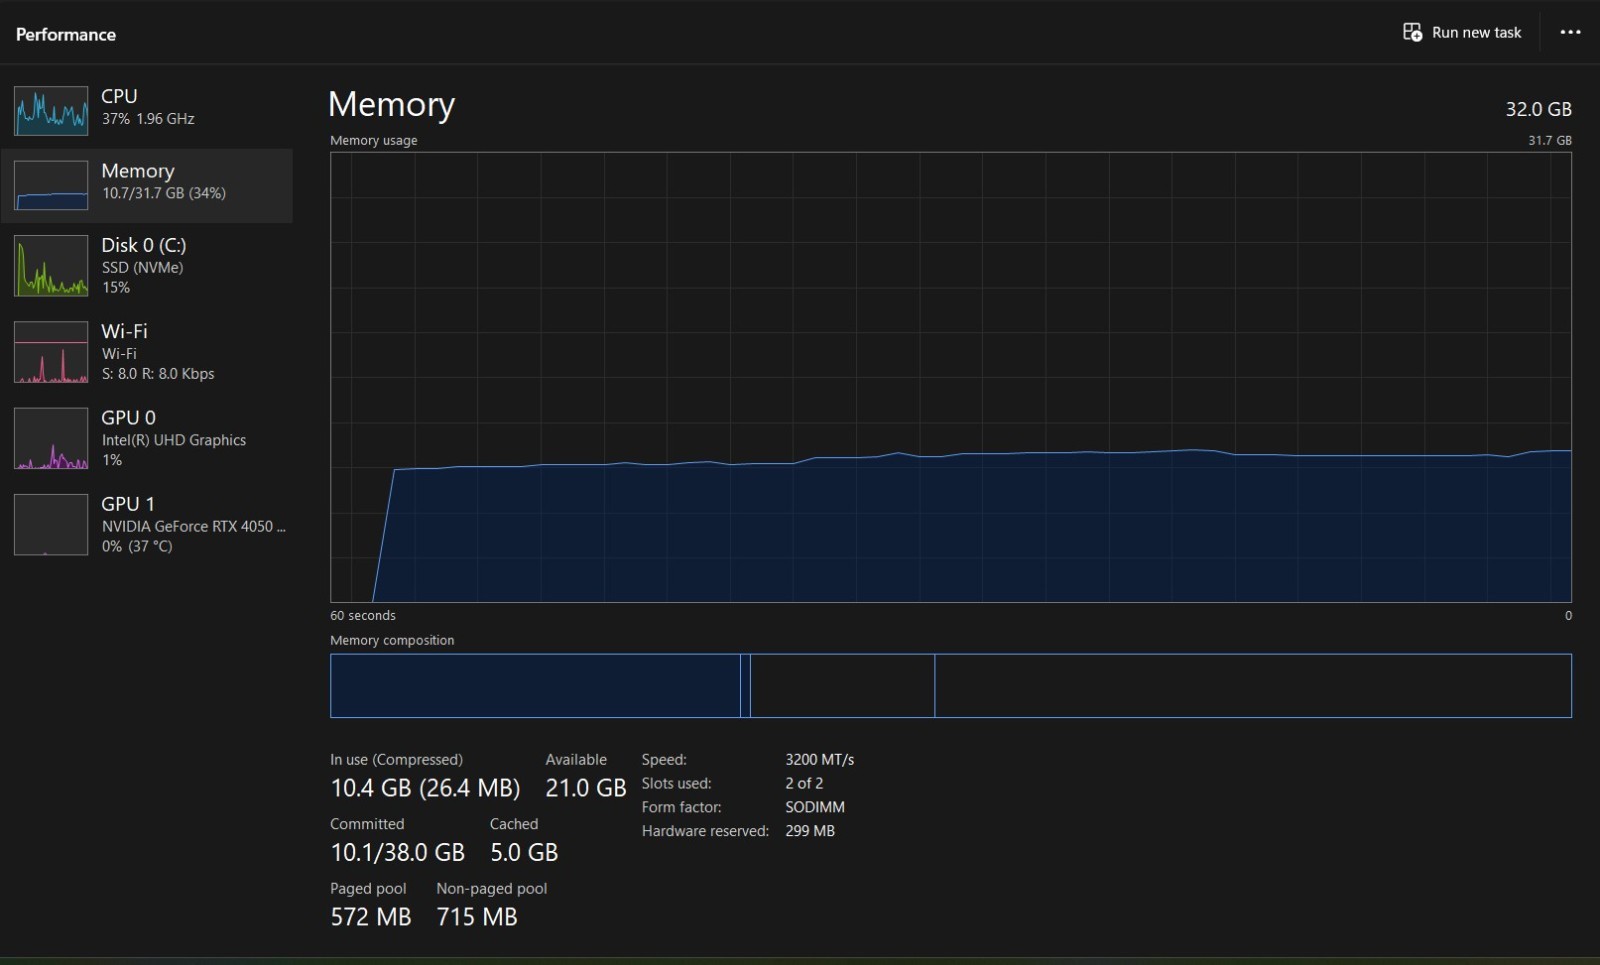This screenshot has width=1600, height=965.
Task: Click the Form factor value SODIMM
Action: pyautogui.click(x=815, y=807)
